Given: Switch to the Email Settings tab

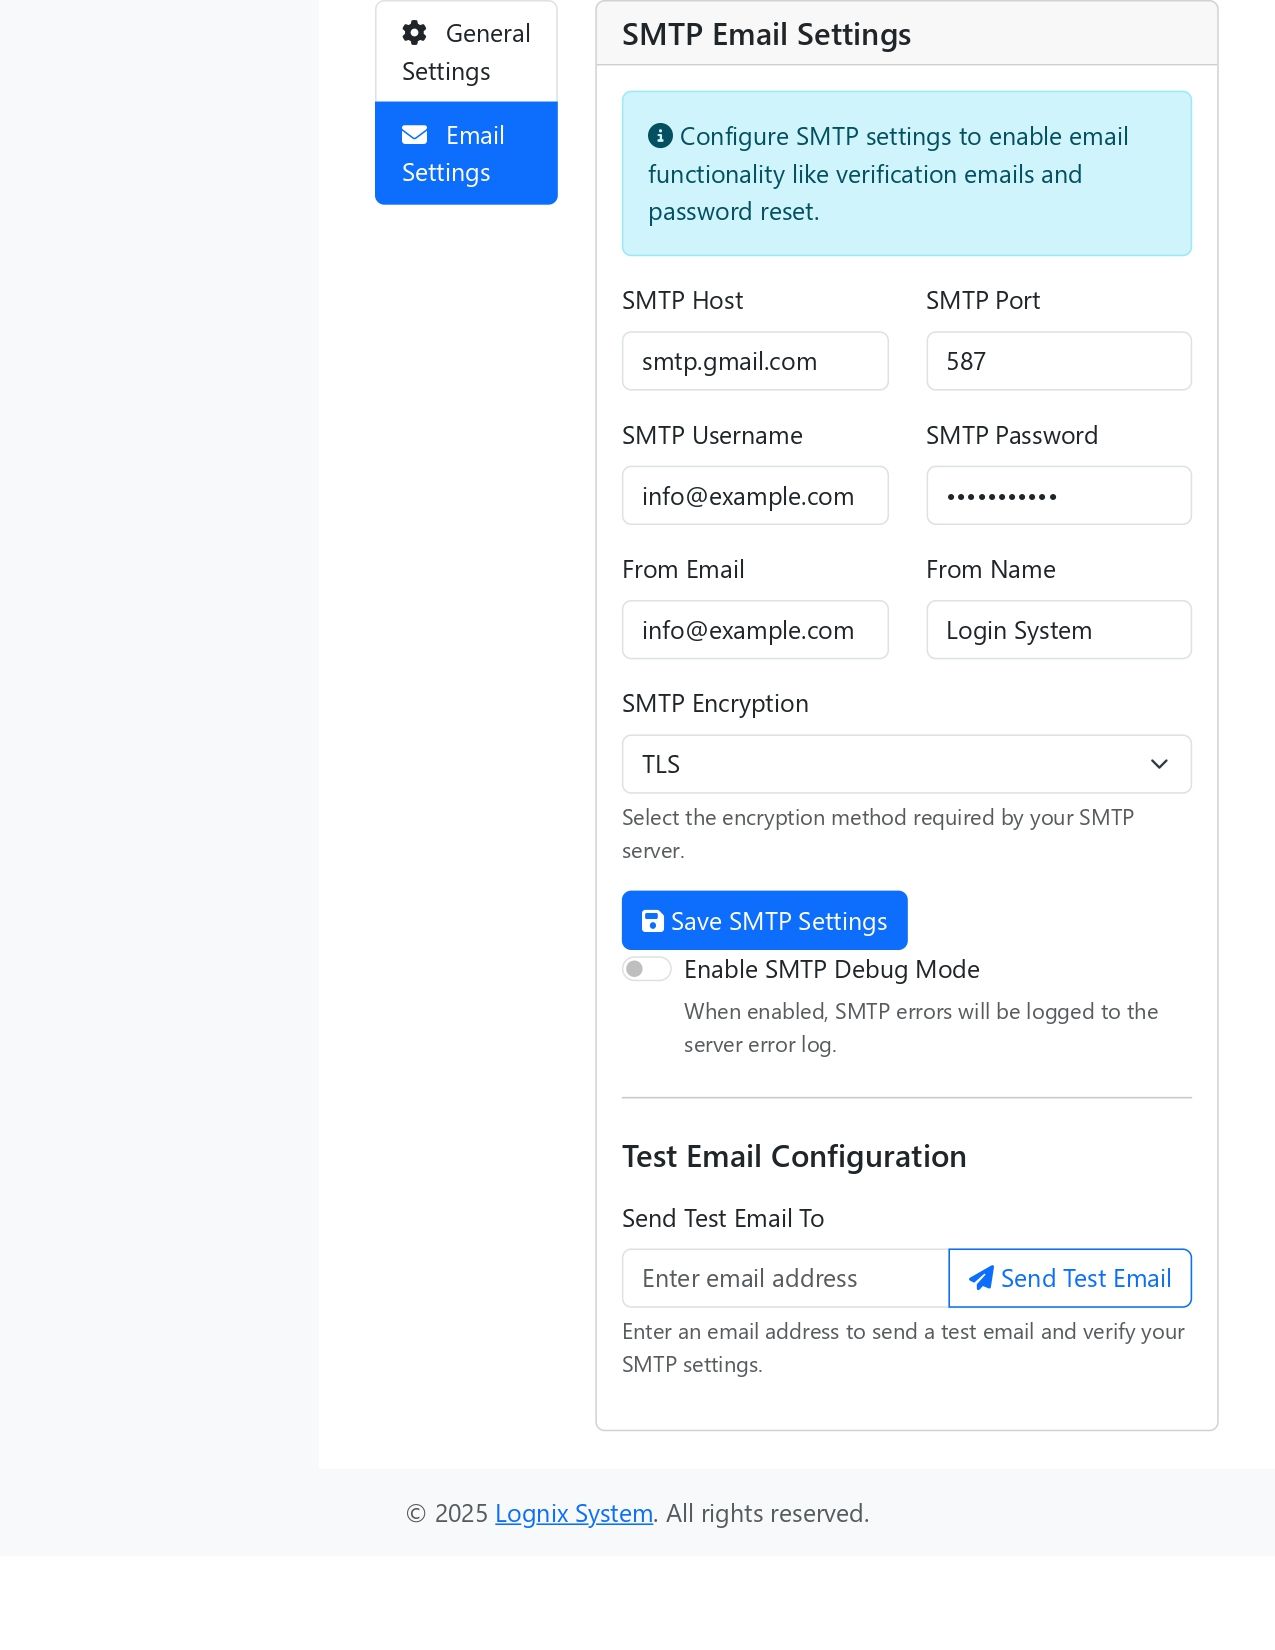Looking at the screenshot, I should point(466,153).
